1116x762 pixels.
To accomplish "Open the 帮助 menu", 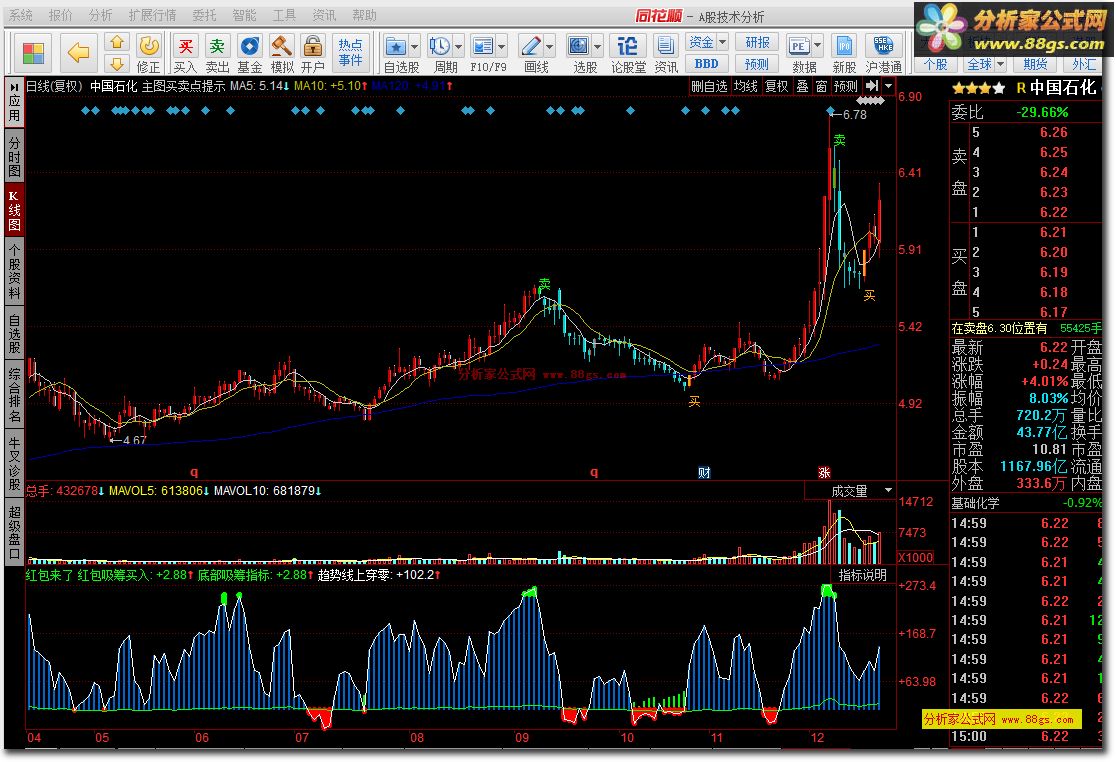I will point(364,15).
